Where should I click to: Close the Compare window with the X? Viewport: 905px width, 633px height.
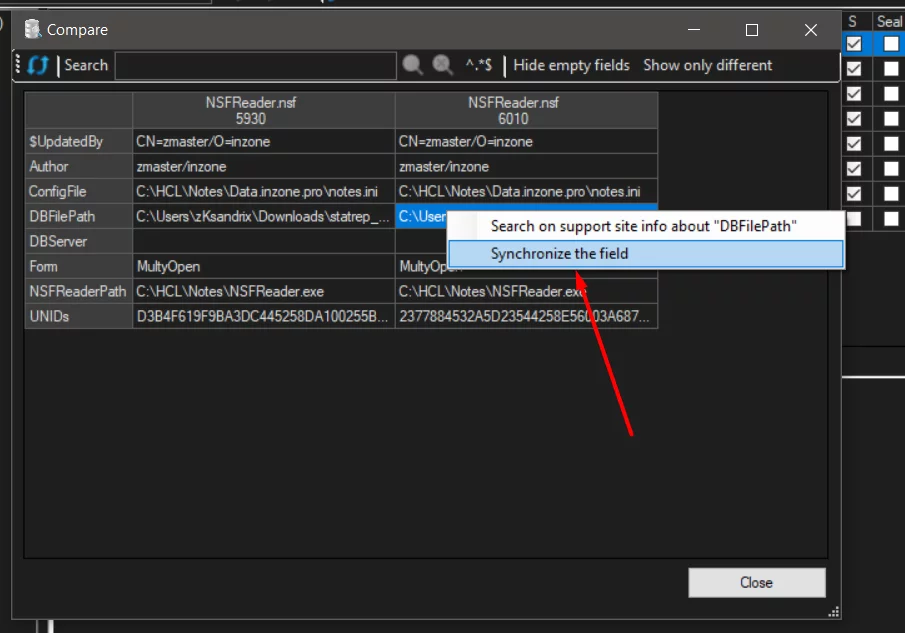pos(810,30)
